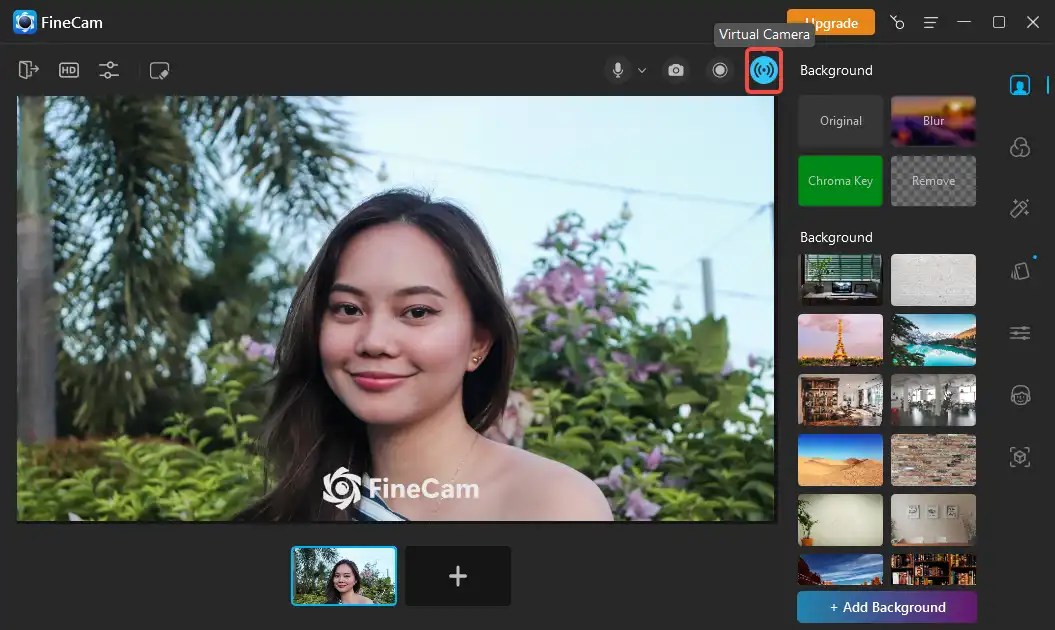Viewport: 1055px width, 630px height.
Task: Select the avatar face panel icon
Action: tap(1019, 394)
